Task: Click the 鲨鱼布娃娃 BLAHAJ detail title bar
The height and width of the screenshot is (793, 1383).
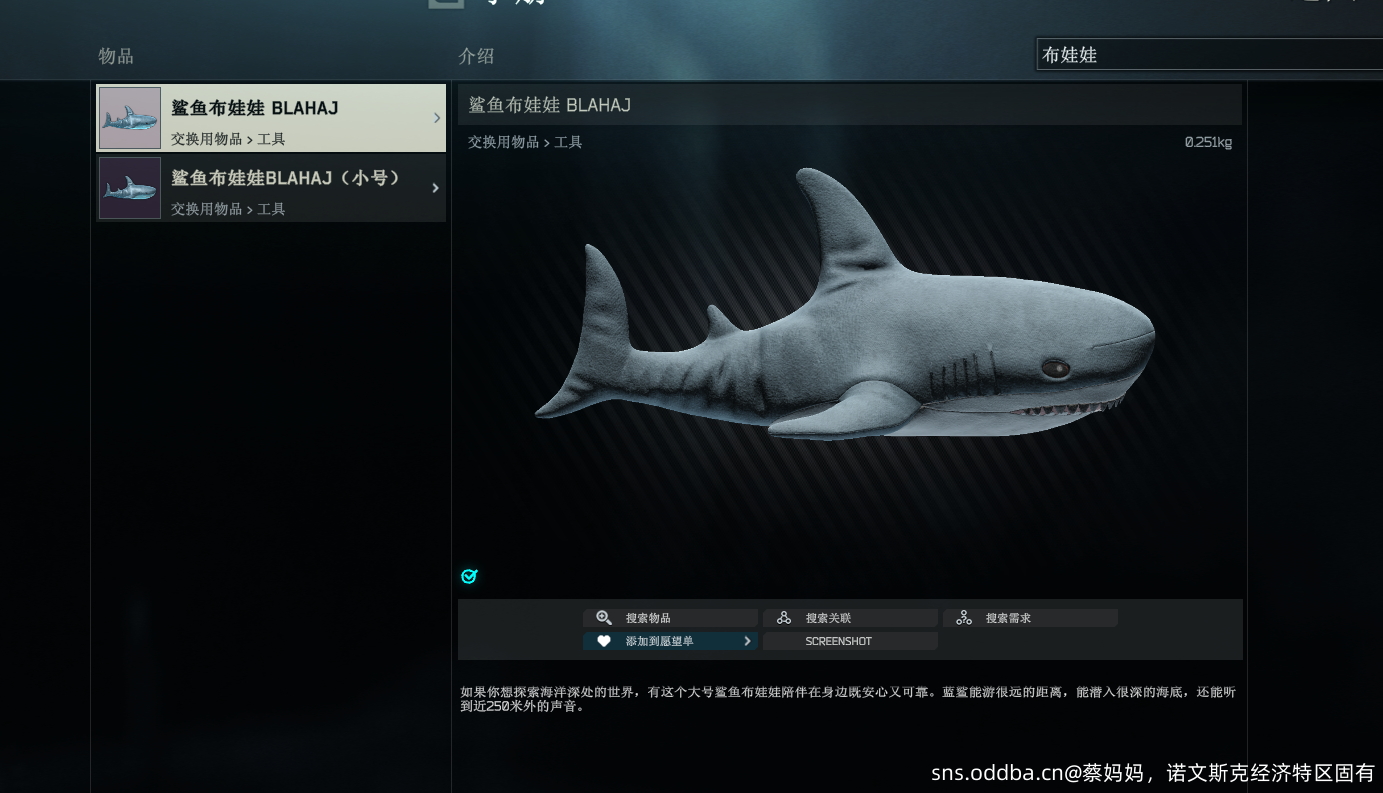Action: [x=849, y=105]
